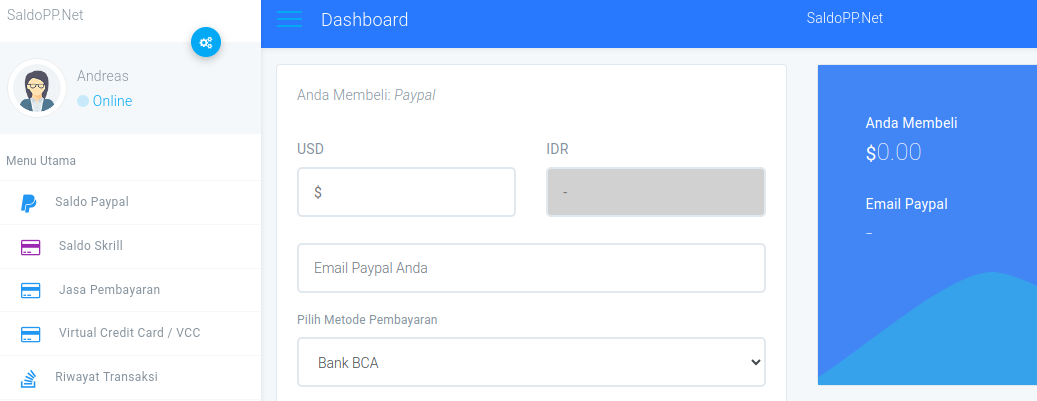Go to Virtual Credit Card / VCC

[130, 333]
